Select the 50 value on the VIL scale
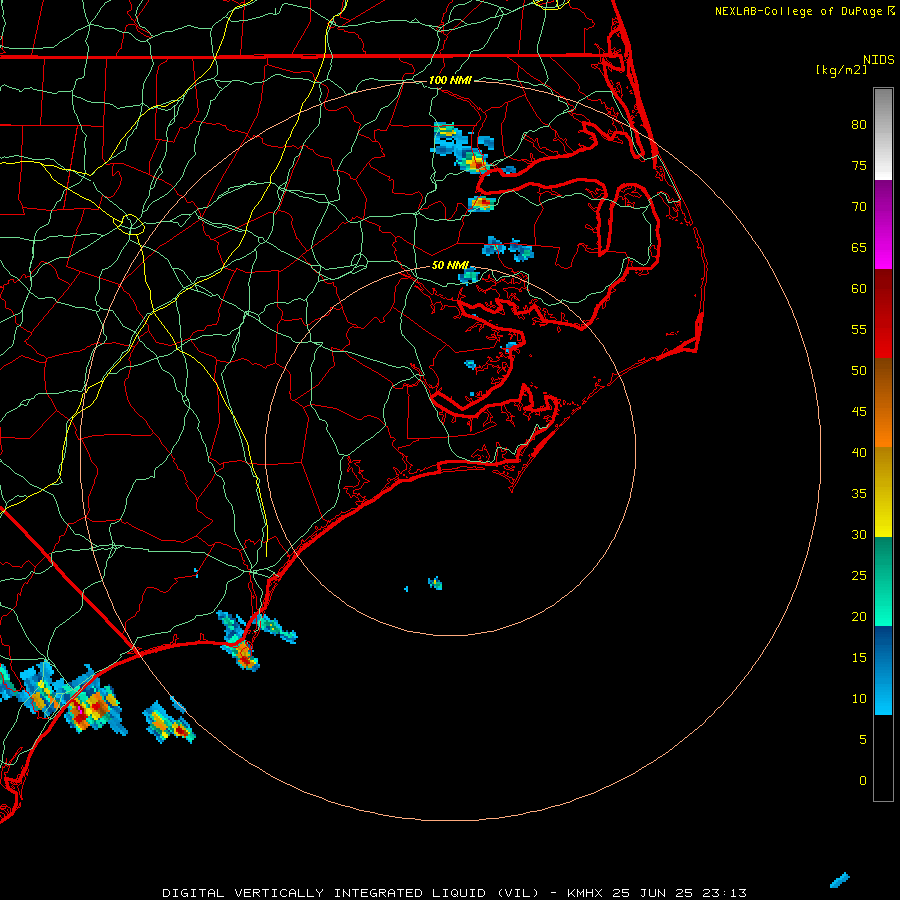The width and height of the screenshot is (900, 900). click(x=859, y=371)
